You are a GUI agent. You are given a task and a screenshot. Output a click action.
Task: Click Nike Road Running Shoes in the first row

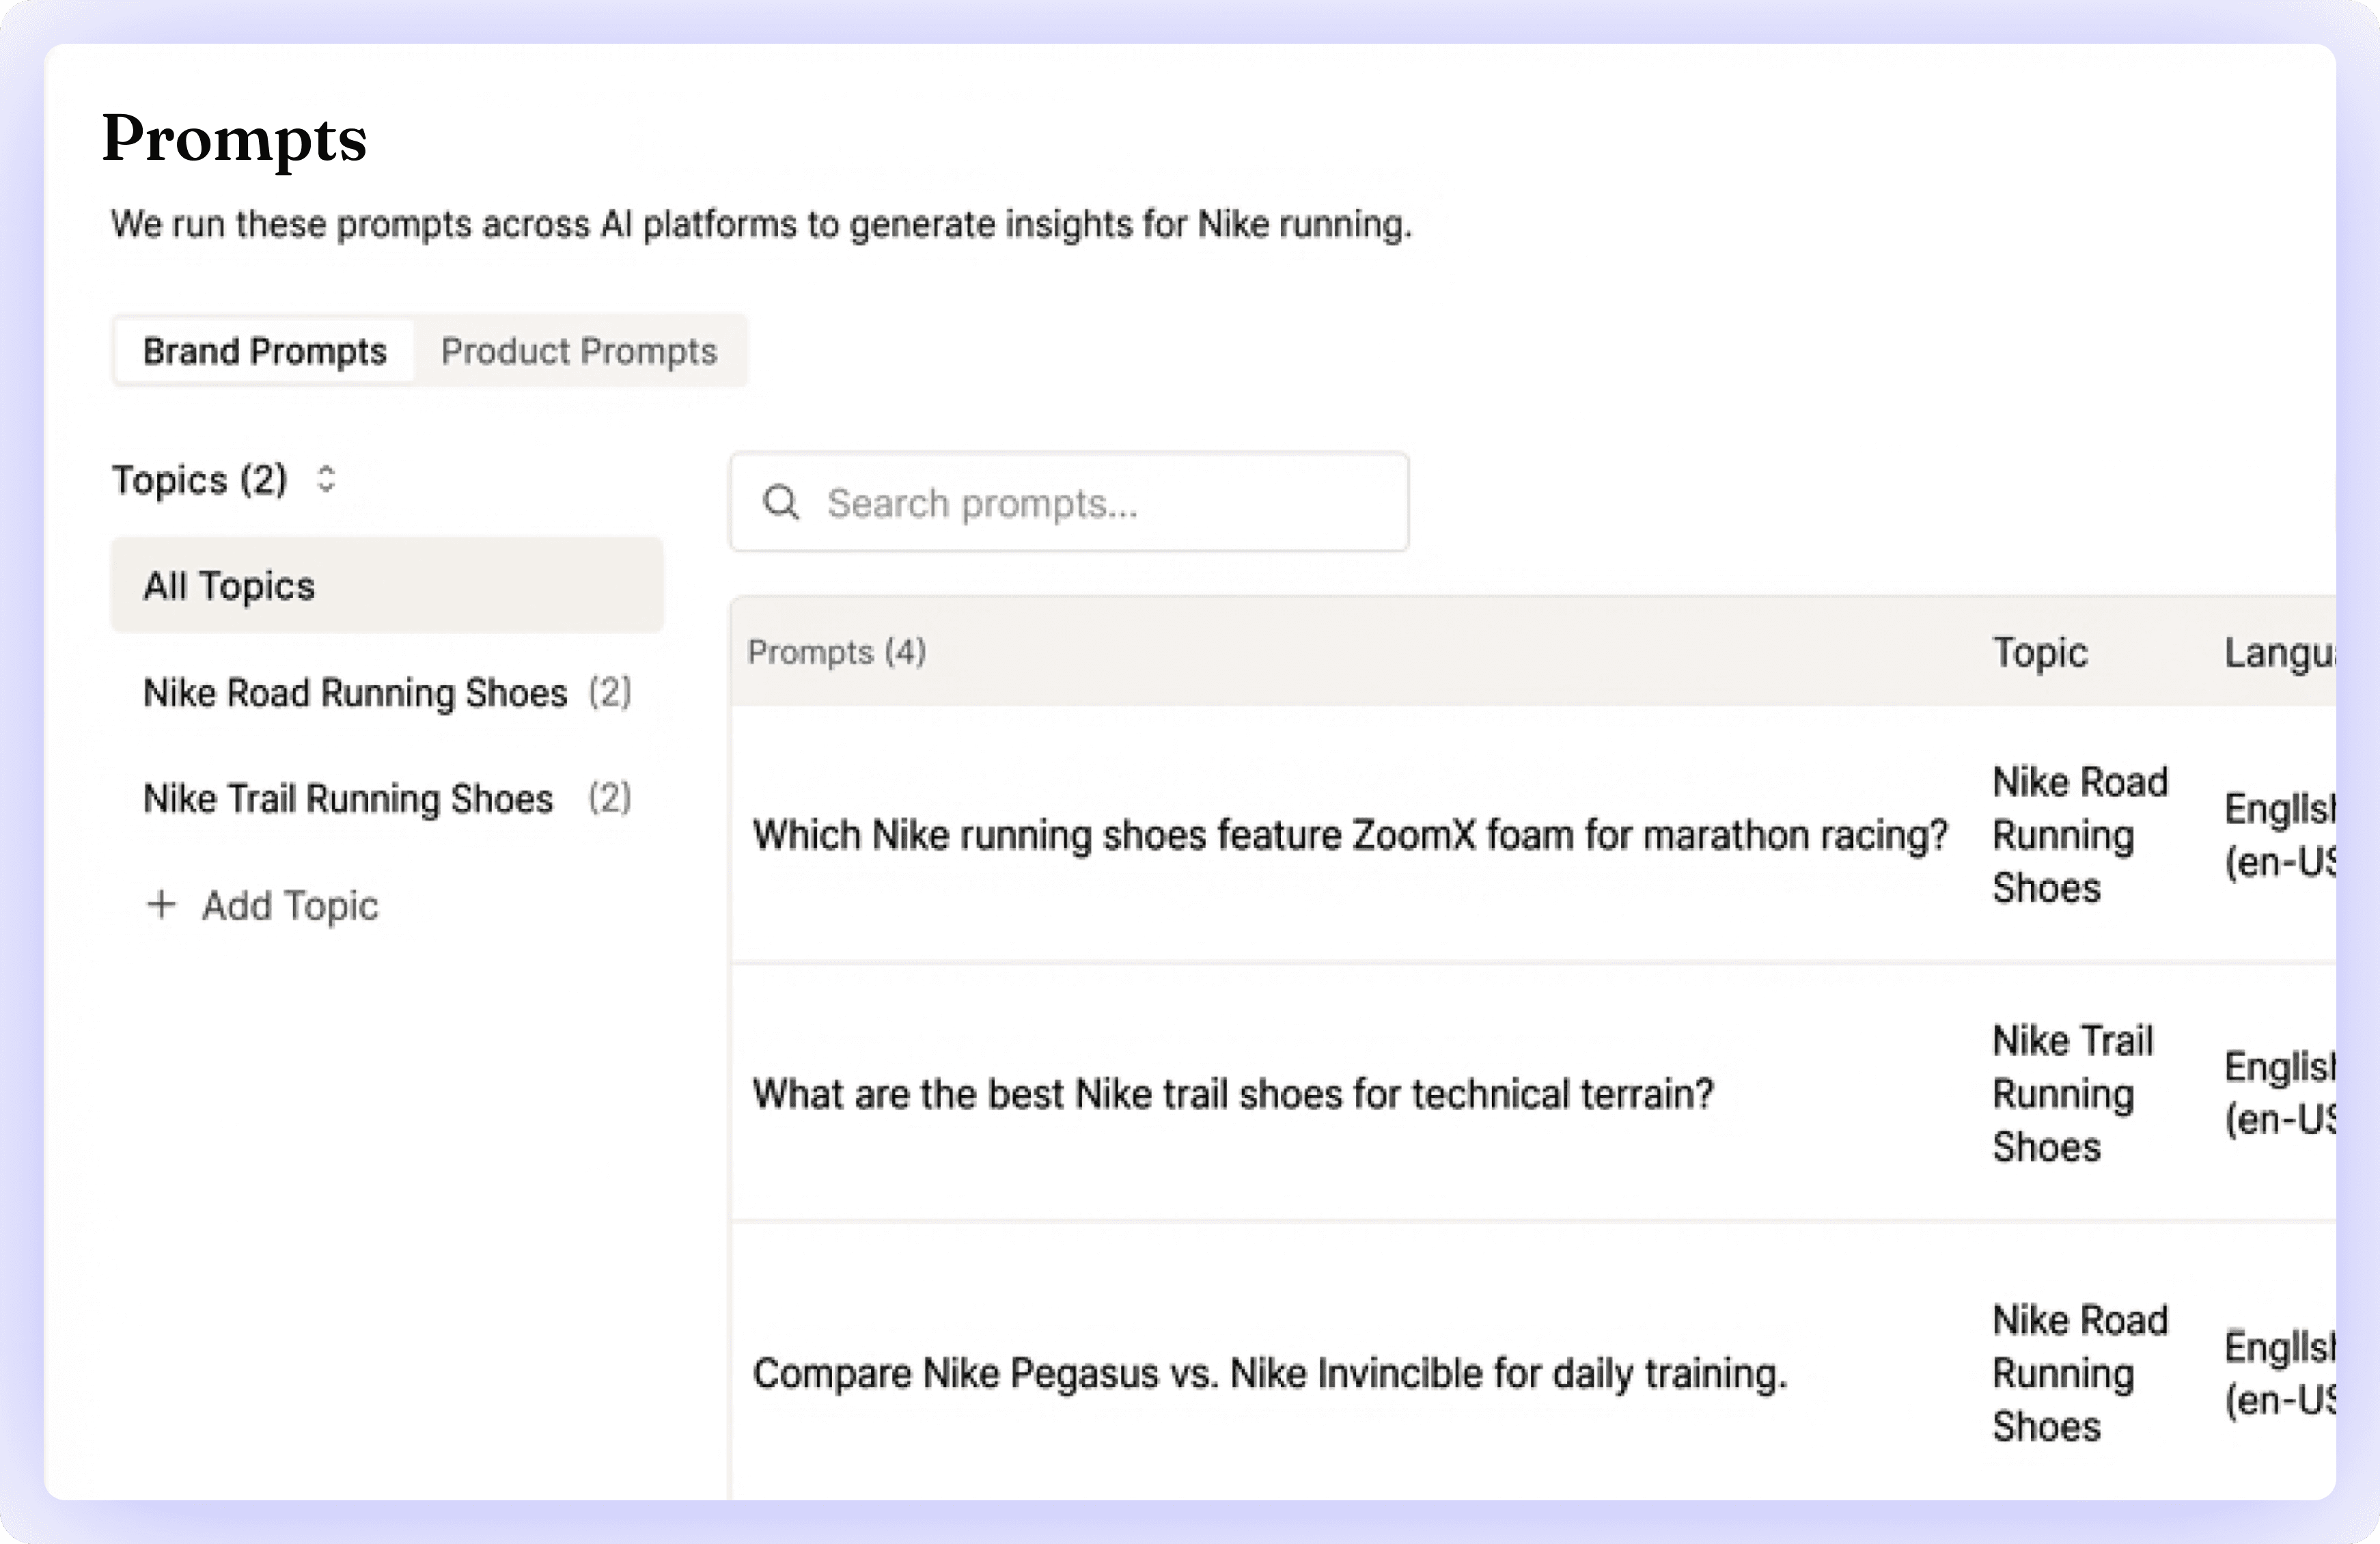pos(2079,835)
